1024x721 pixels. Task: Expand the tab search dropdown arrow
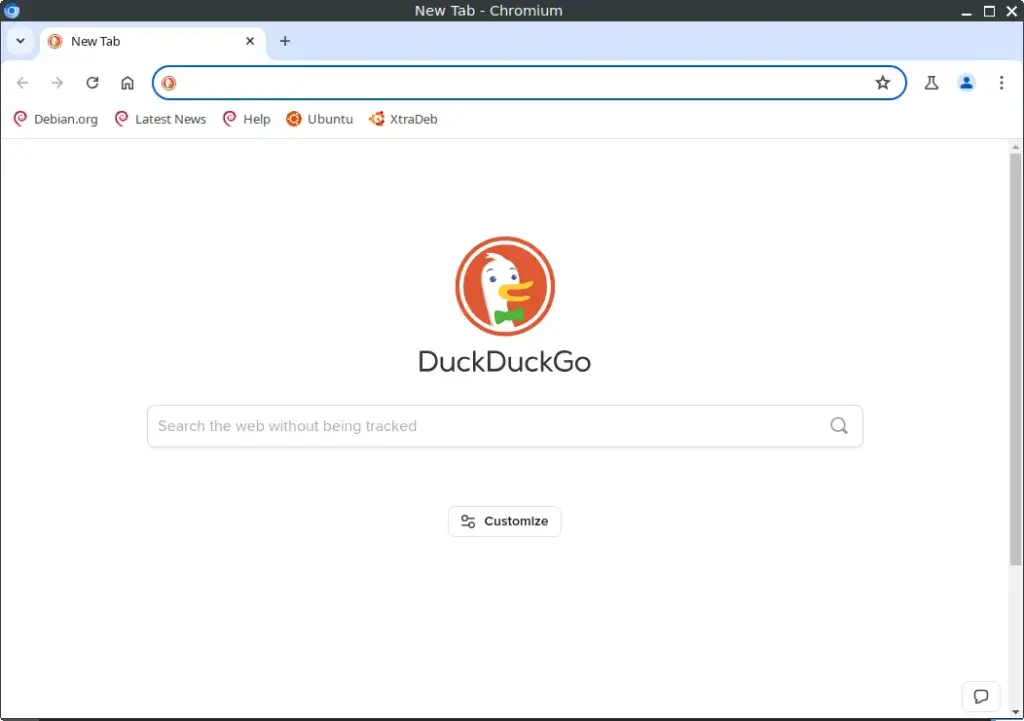(20, 41)
